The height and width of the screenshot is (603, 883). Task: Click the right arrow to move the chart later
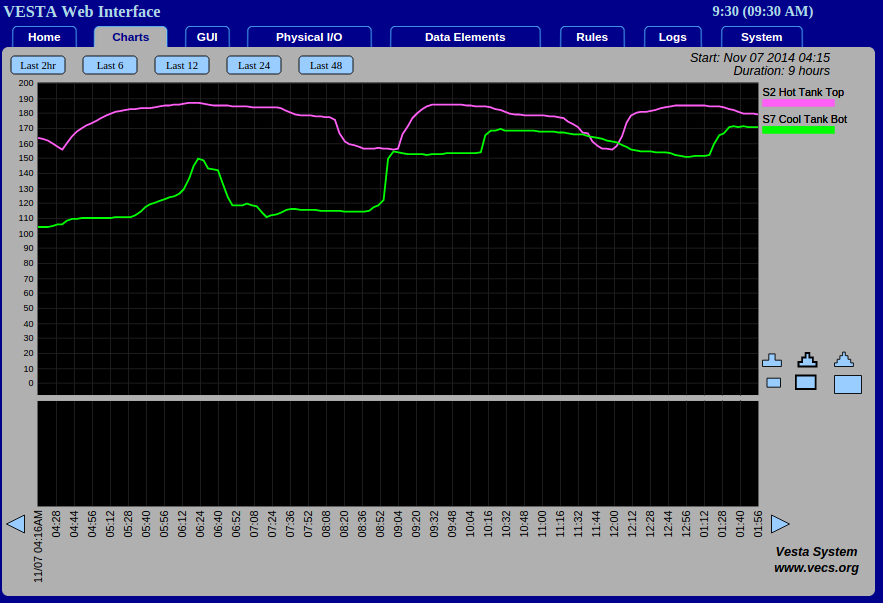pyautogui.click(x=780, y=524)
